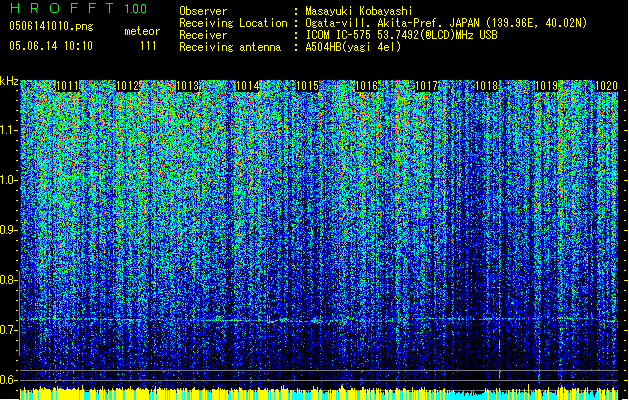Click the 0.6 frequency axis label

click(x=9, y=380)
